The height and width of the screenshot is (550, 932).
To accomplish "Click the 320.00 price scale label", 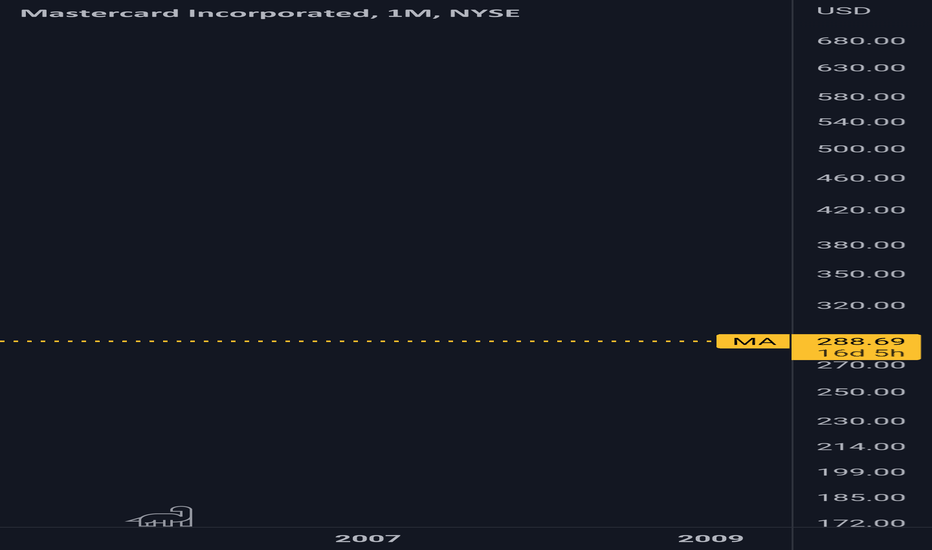I will 861,306.
